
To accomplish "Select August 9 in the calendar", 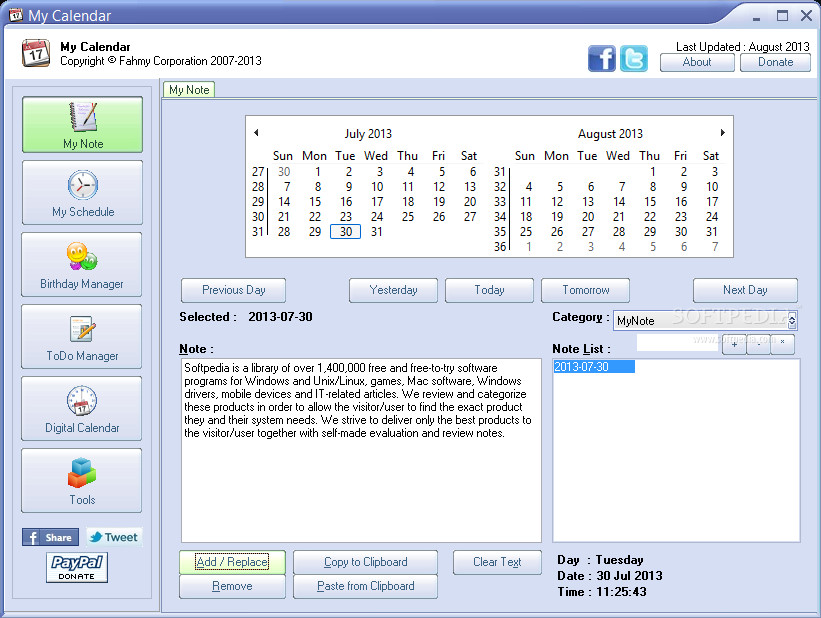I will click(684, 187).
